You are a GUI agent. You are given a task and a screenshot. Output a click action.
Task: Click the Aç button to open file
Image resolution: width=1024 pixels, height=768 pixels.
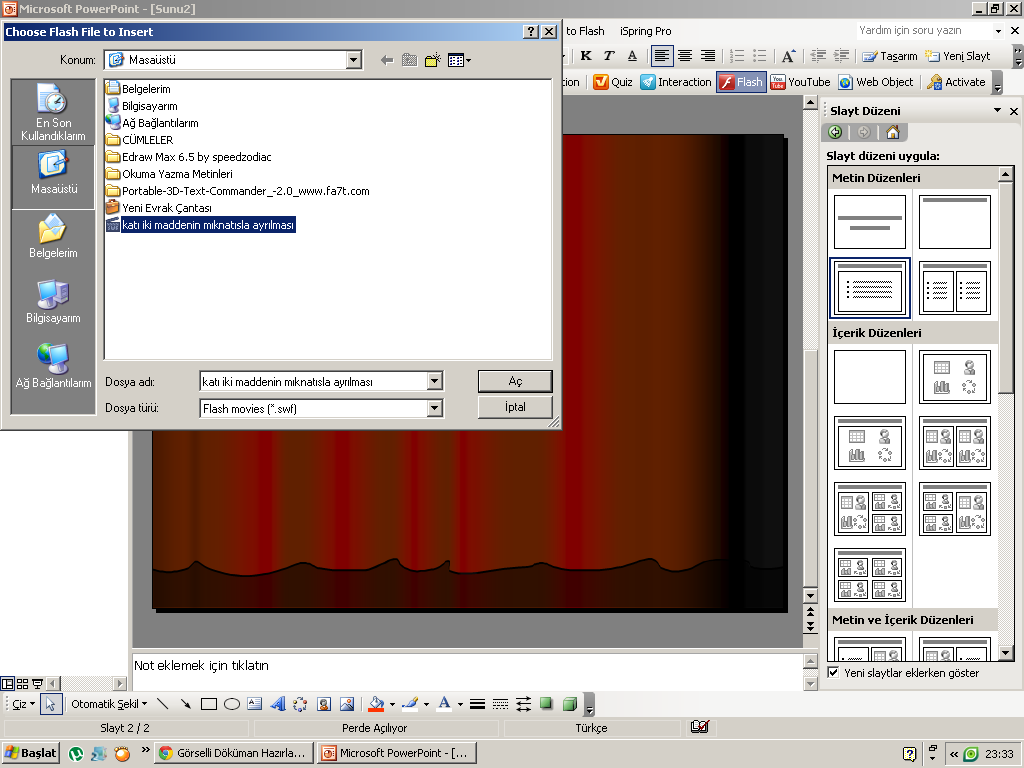pyautogui.click(x=515, y=381)
